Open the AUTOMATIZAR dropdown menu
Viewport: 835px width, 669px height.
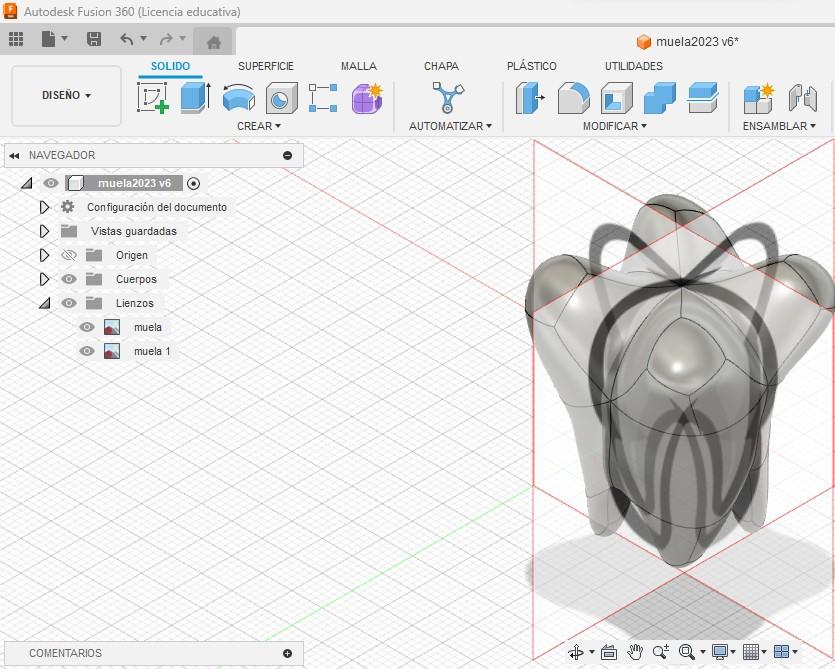coord(451,126)
